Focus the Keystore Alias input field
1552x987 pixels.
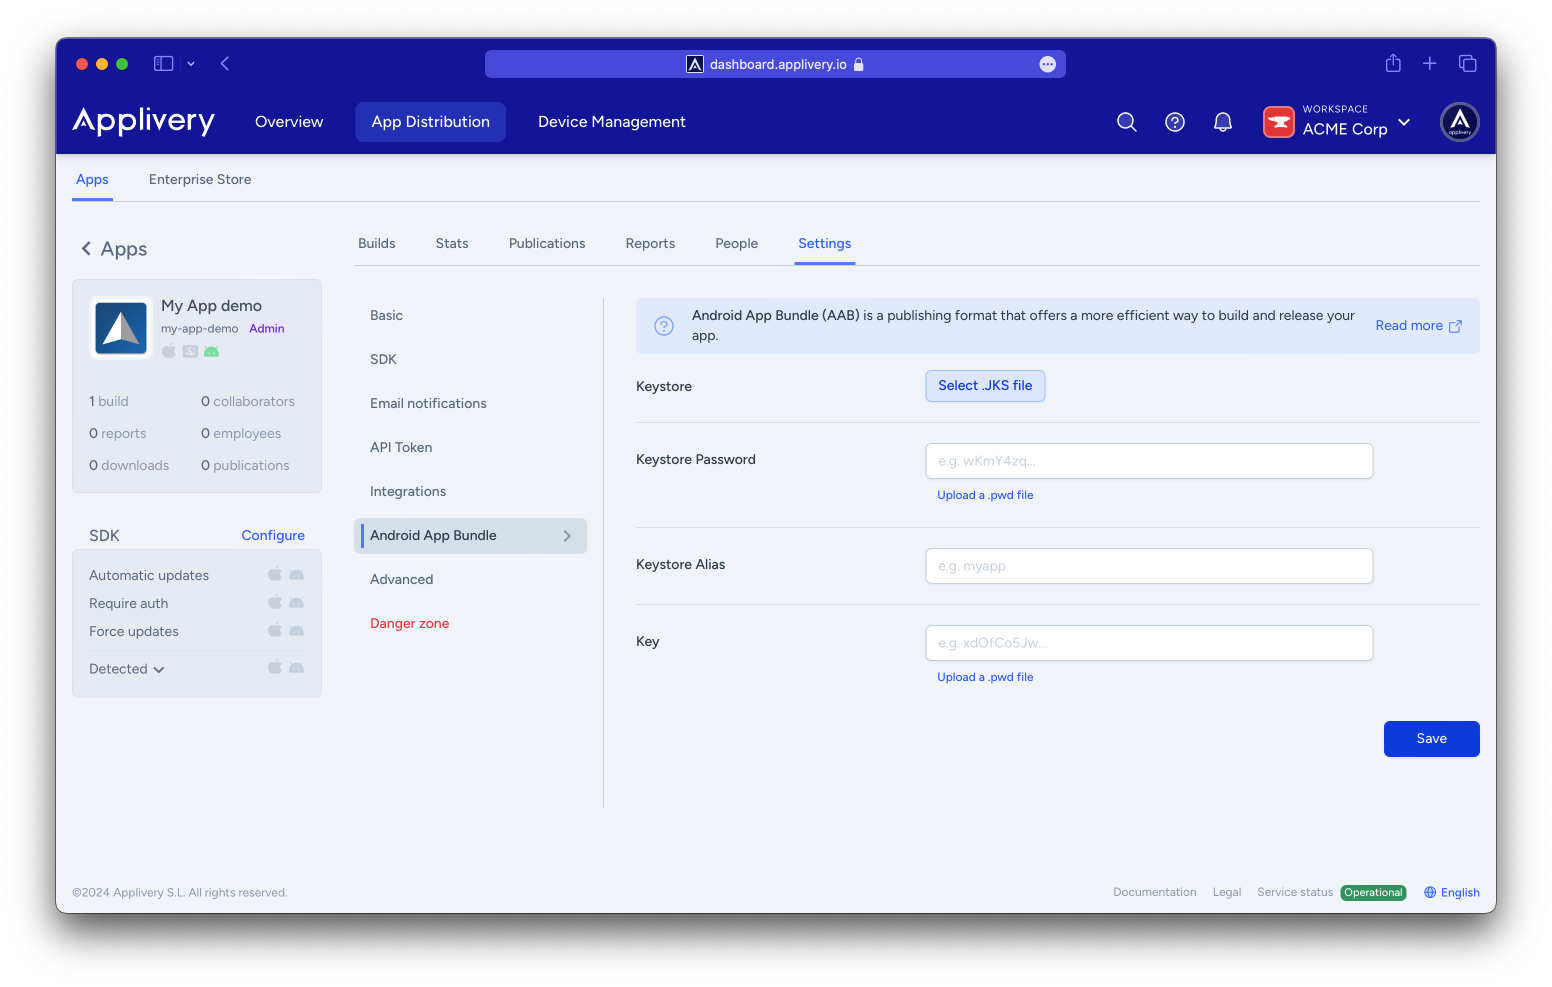pos(1149,566)
